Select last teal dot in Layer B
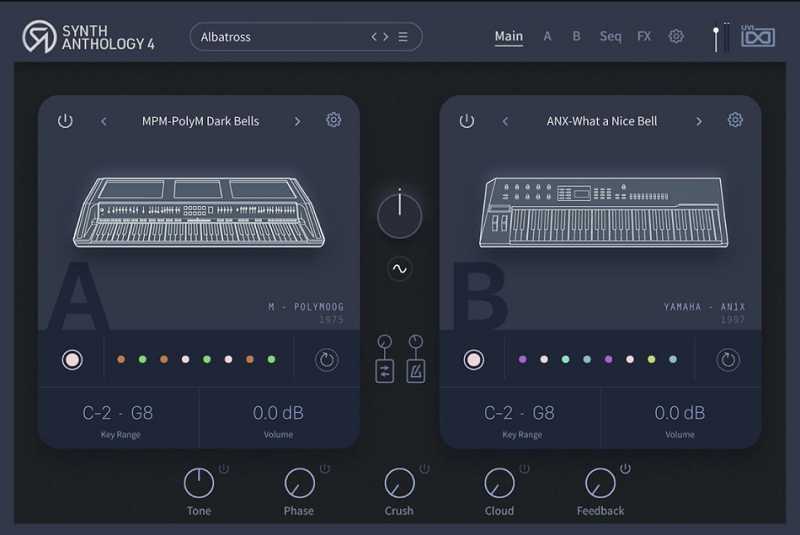 click(x=673, y=360)
